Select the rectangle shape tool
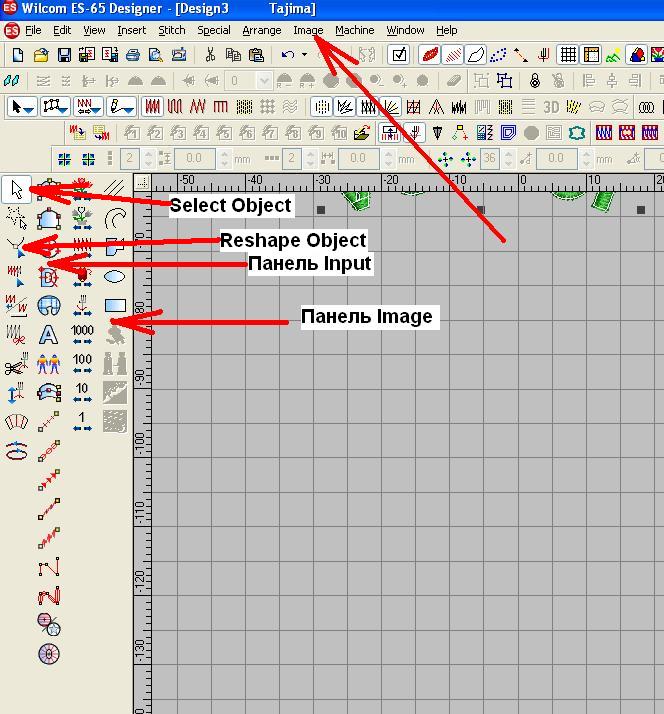Image resolution: width=664 pixels, height=714 pixels. (114, 305)
